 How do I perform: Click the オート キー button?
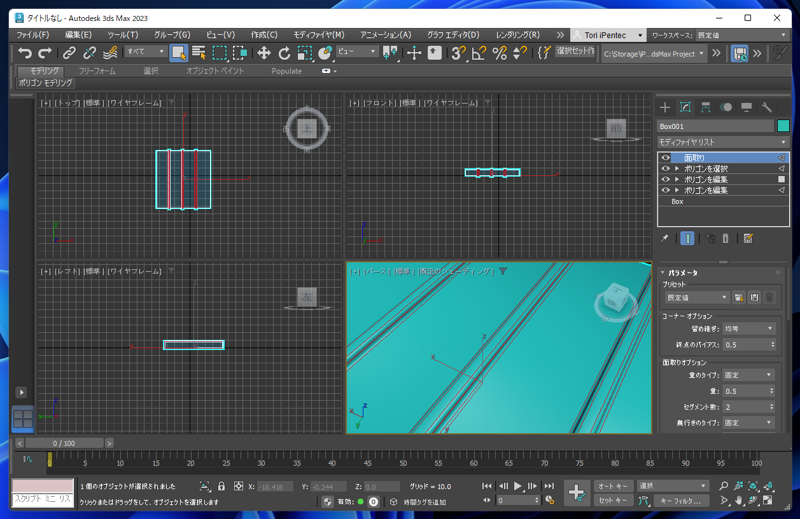coord(613,486)
